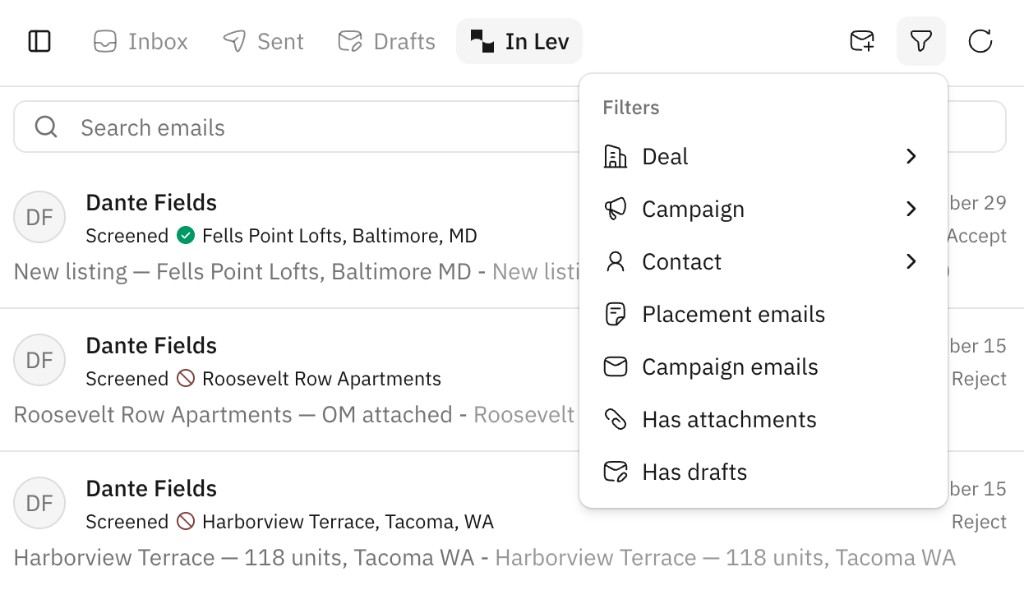The image size is (1024, 590).
Task: Filter by Has drafts
Action: 763,472
